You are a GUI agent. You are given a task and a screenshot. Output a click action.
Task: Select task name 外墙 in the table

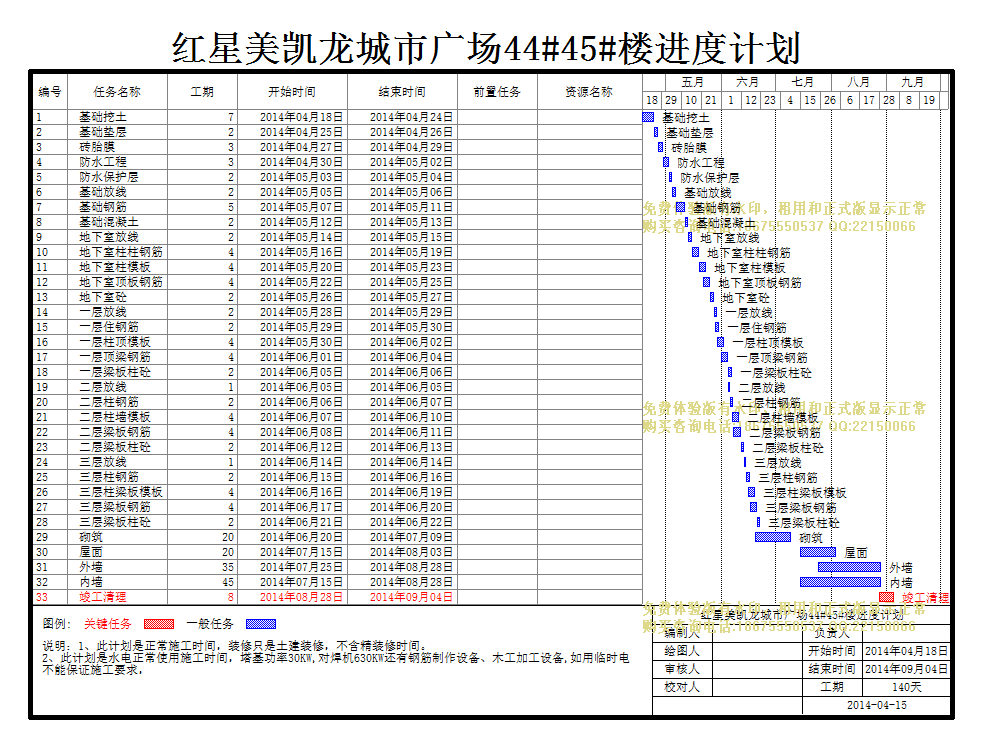click(91, 568)
